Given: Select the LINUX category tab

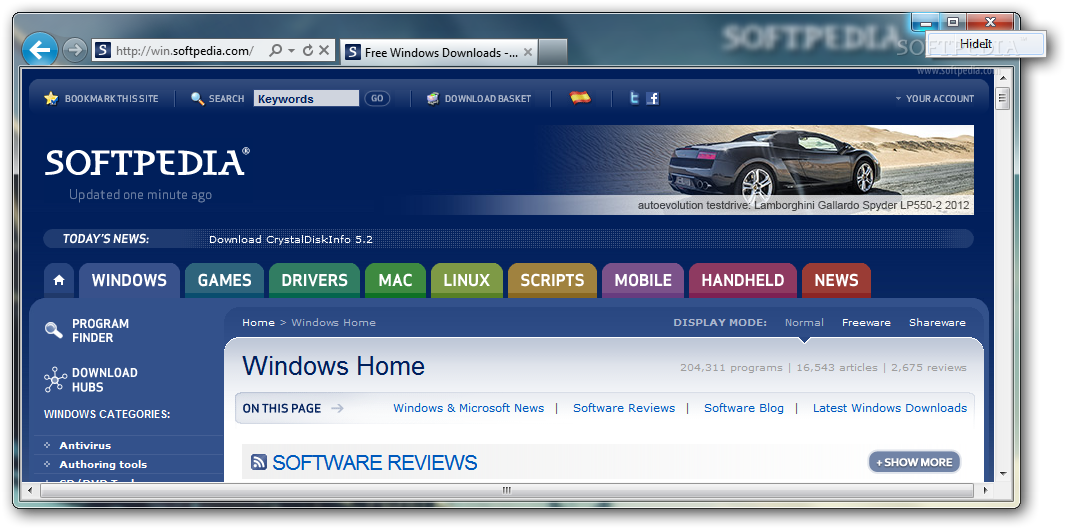Looking at the screenshot, I should click(467, 280).
